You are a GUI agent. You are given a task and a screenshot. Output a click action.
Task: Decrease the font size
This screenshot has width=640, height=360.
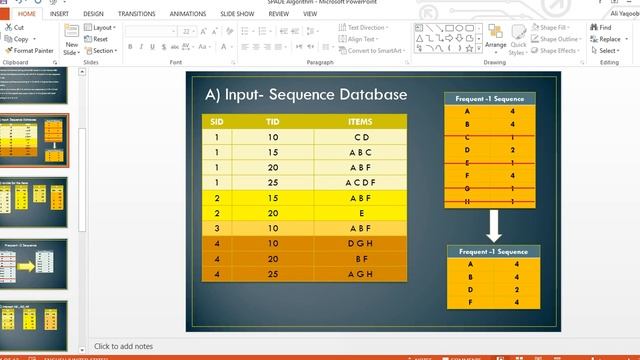[x=215, y=31]
